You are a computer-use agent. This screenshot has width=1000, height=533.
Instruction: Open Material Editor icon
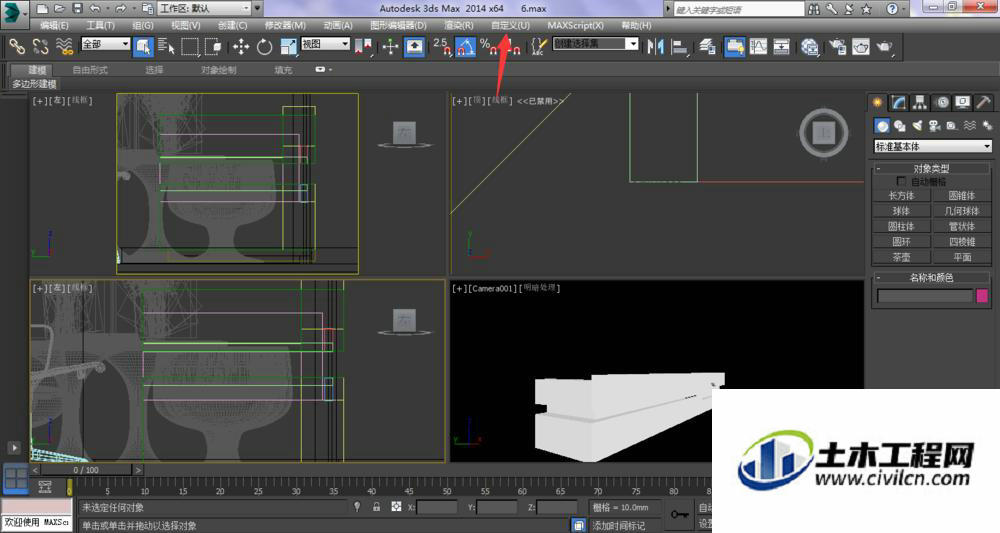pos(810,46)
